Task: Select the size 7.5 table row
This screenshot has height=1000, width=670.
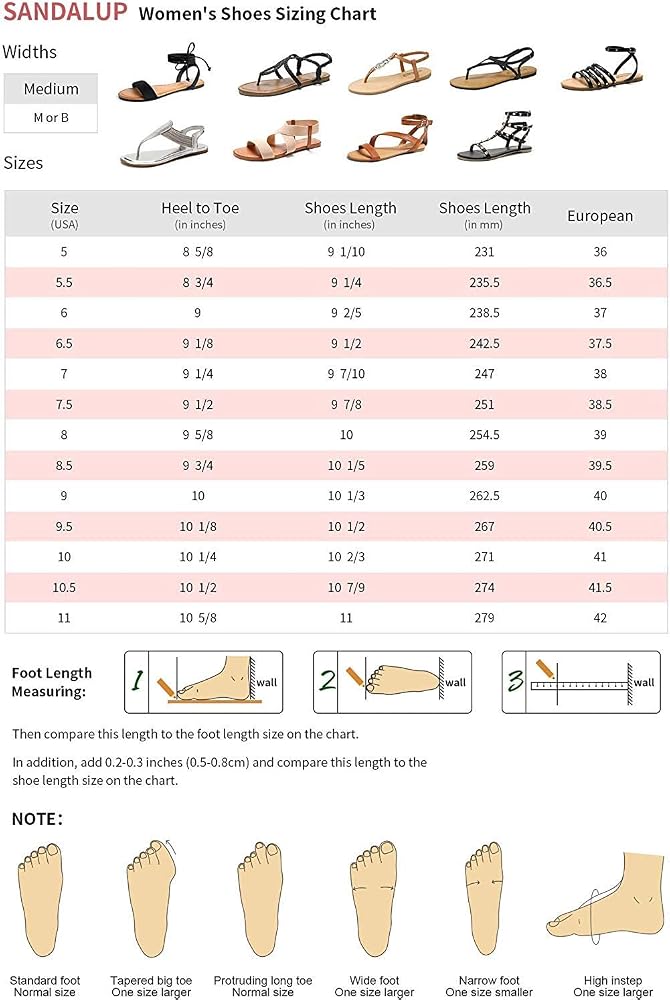Action: click(x=336, y=404)
